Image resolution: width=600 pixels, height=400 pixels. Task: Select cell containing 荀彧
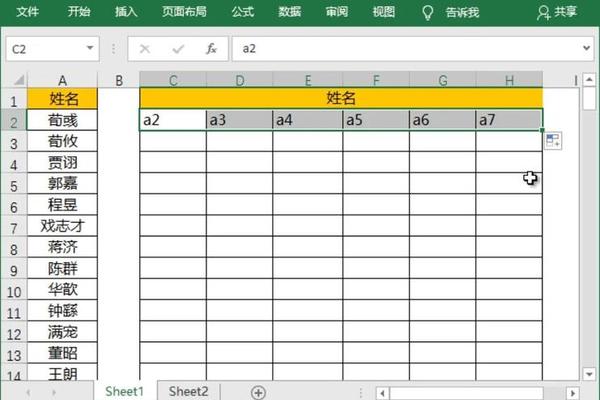(62, 120)
